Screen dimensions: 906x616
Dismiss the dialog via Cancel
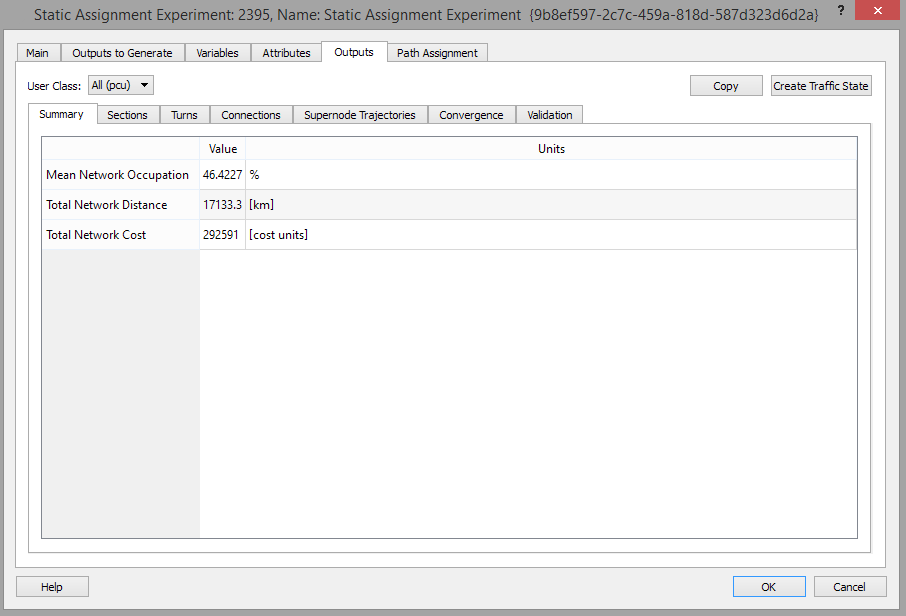850,586
